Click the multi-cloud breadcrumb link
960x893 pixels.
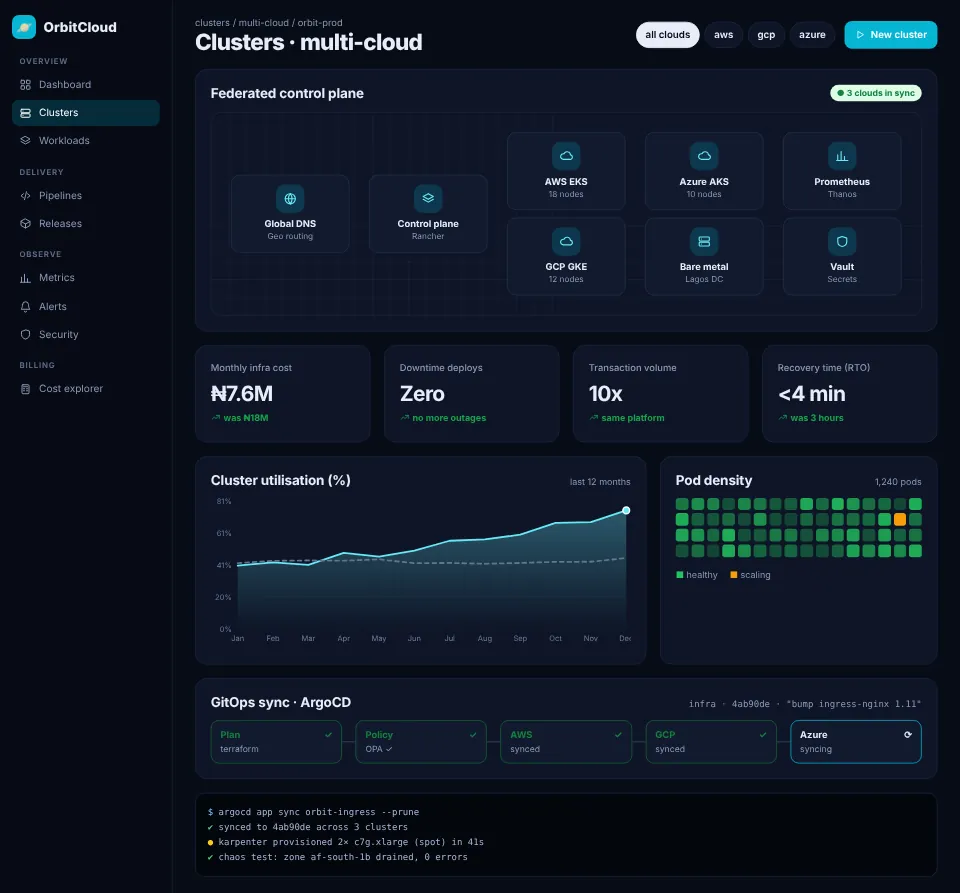point(263,23)
